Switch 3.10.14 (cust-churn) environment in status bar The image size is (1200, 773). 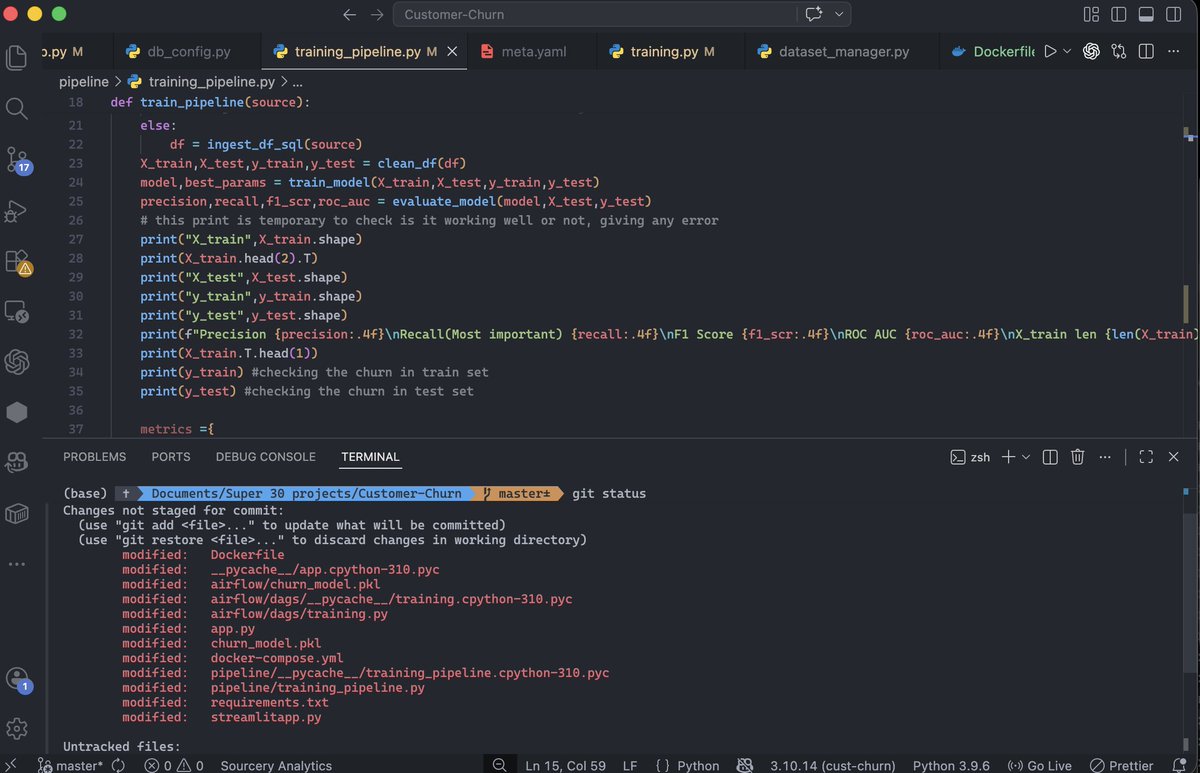click(833, 765)
